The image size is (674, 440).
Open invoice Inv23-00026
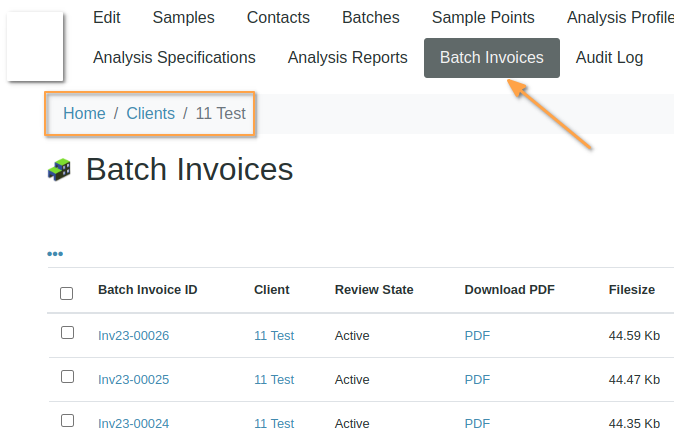coord(133,336)
